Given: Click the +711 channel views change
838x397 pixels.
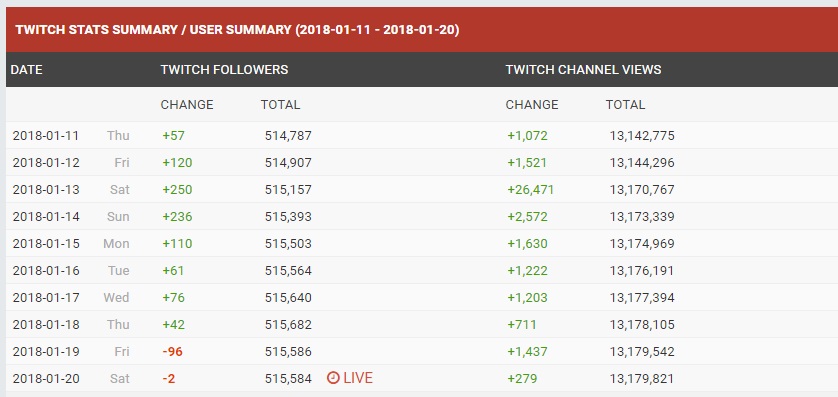Looking at the screenshot, I should coord(522,325).
